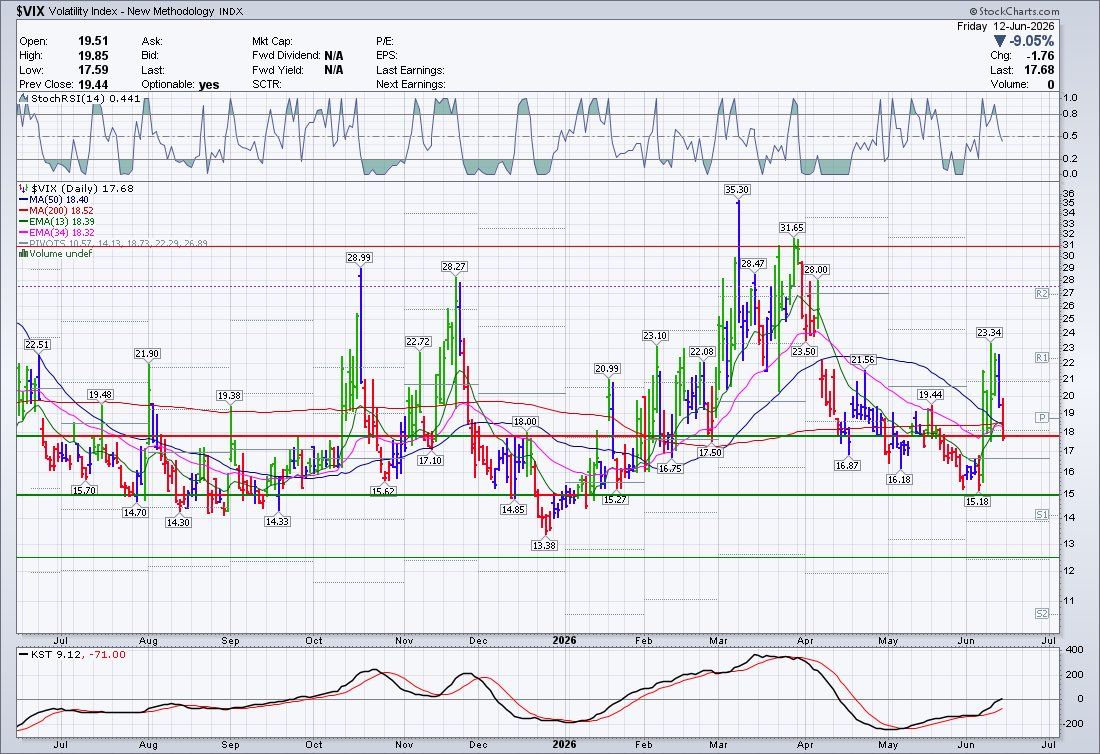Select the Last value 17.68 in header
The width and height of the screenshot is (1100, 754).
tap(1039, 70)
